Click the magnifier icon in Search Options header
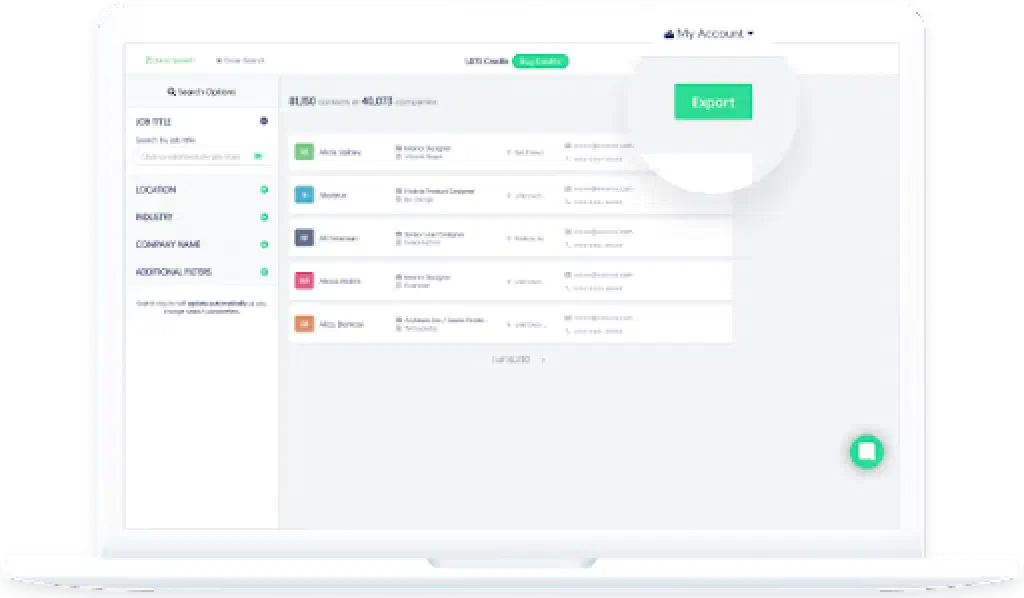Viewport: 1024px width, 598px height. tap(171, 91)
